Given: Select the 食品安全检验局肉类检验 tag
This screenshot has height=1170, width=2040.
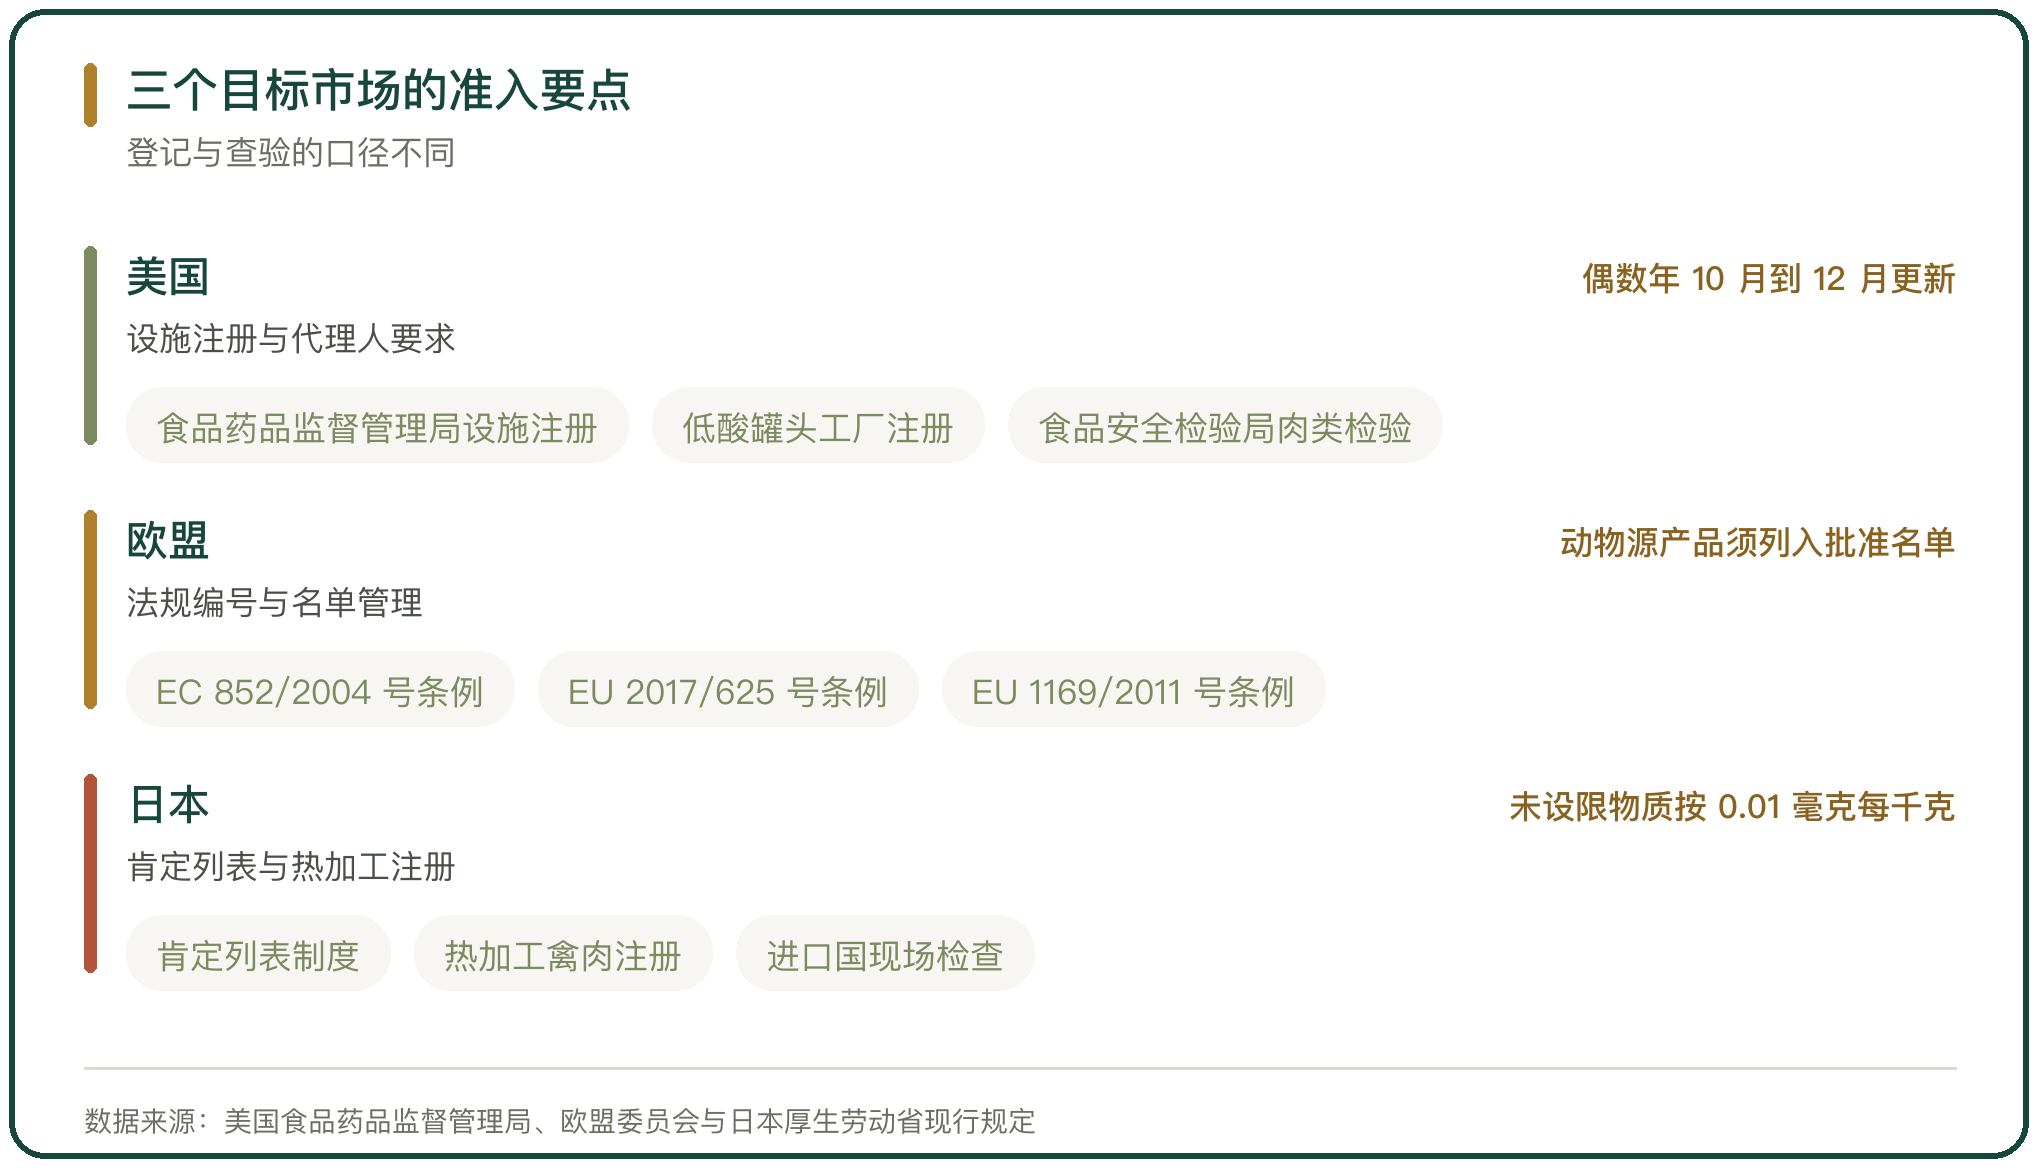Looking at the screenshot, I should pos(1225,426).
